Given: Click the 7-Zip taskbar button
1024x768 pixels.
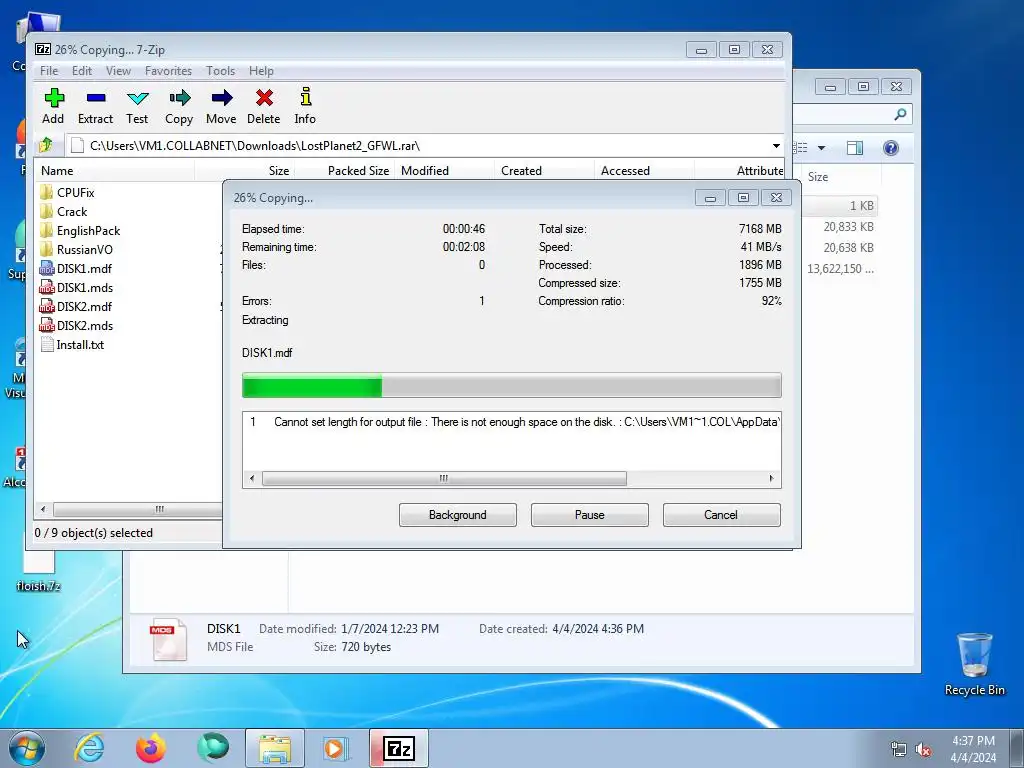Looking at the screenshot, I should point(399,748).
